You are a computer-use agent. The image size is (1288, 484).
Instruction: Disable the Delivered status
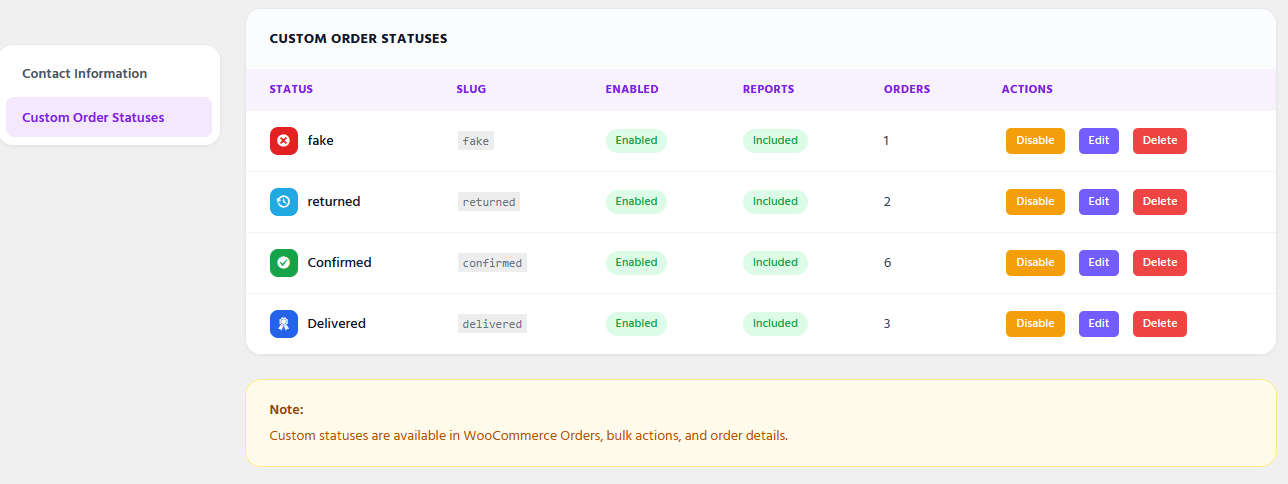point(1035,324)
